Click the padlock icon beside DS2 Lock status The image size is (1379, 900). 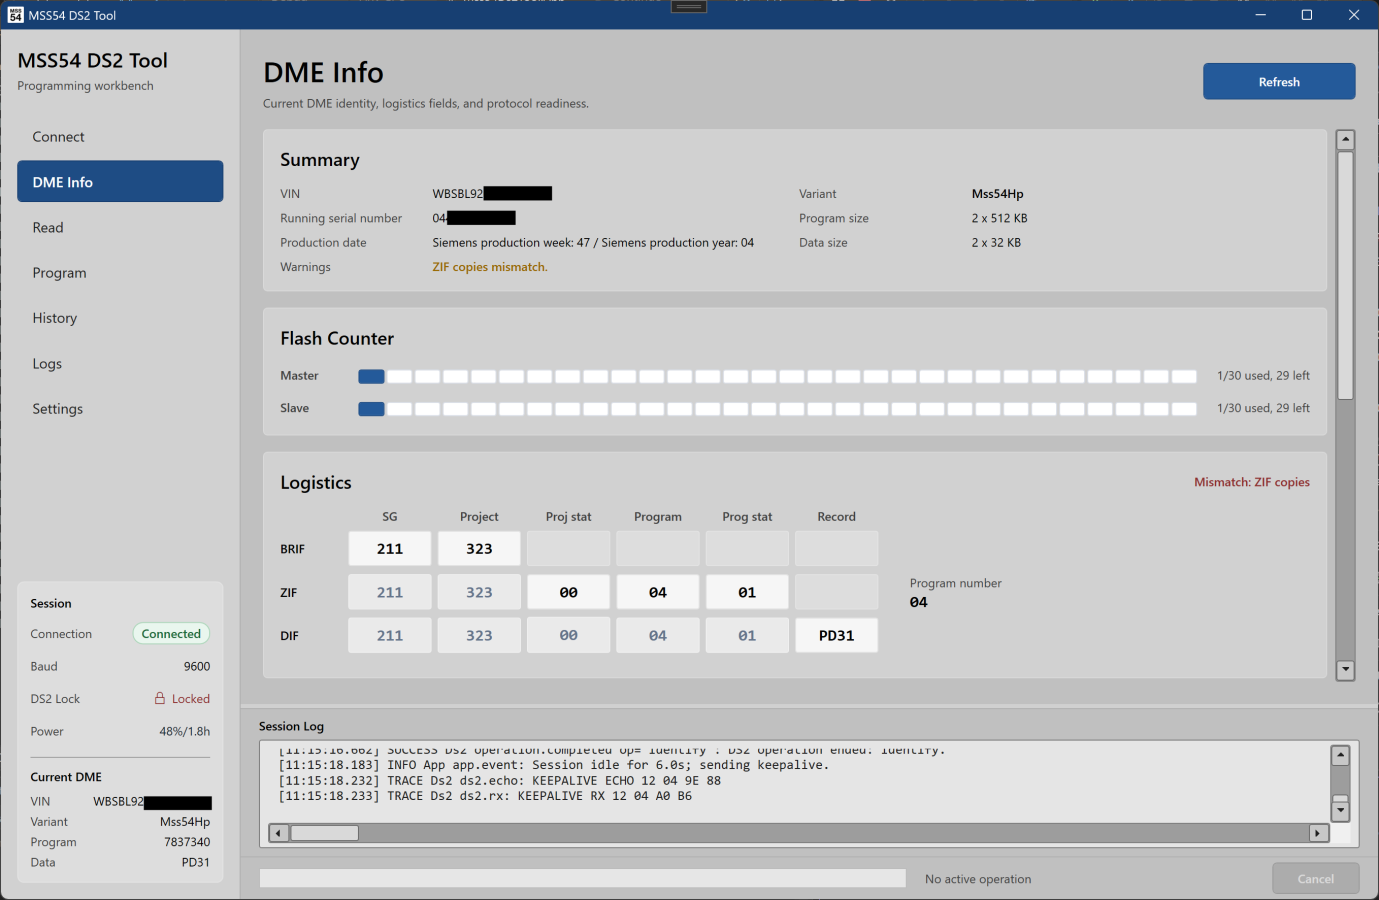(160, 698)
